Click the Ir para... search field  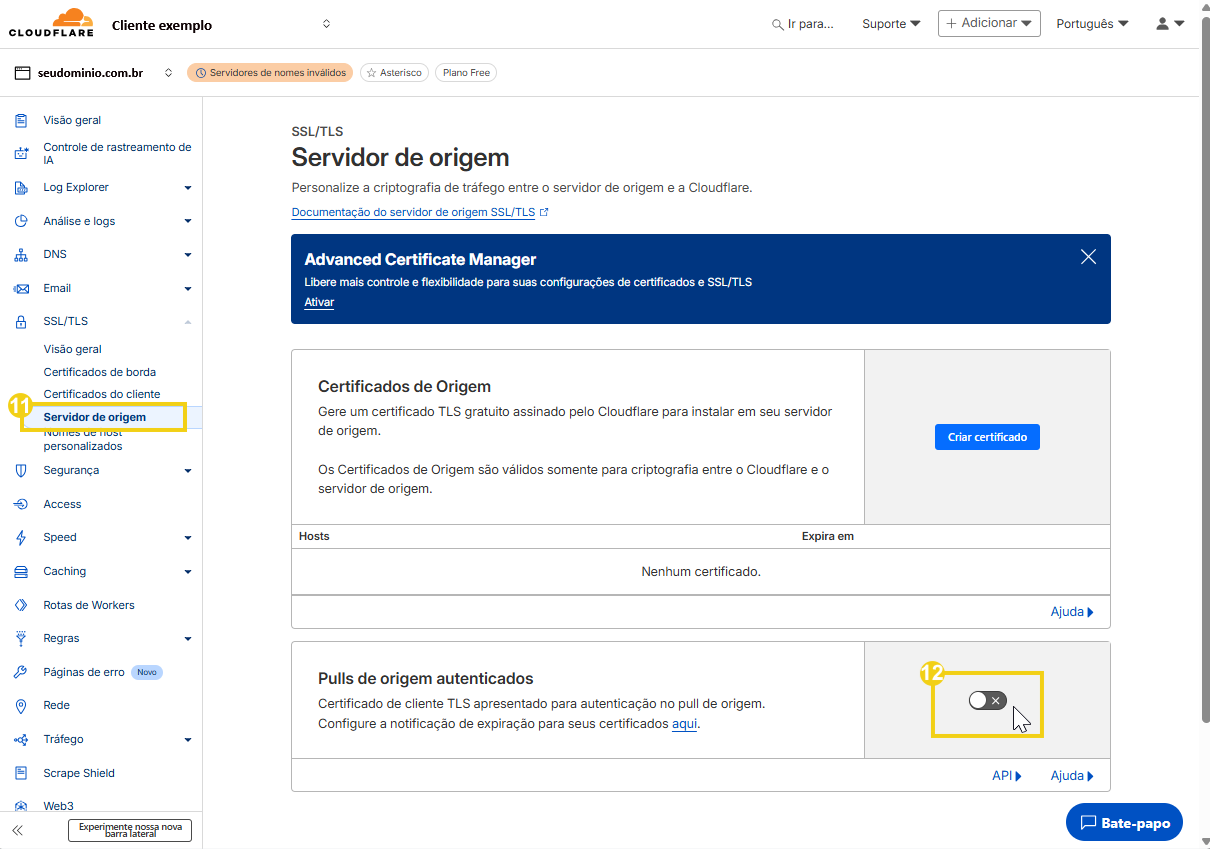[x=806, y=23]
